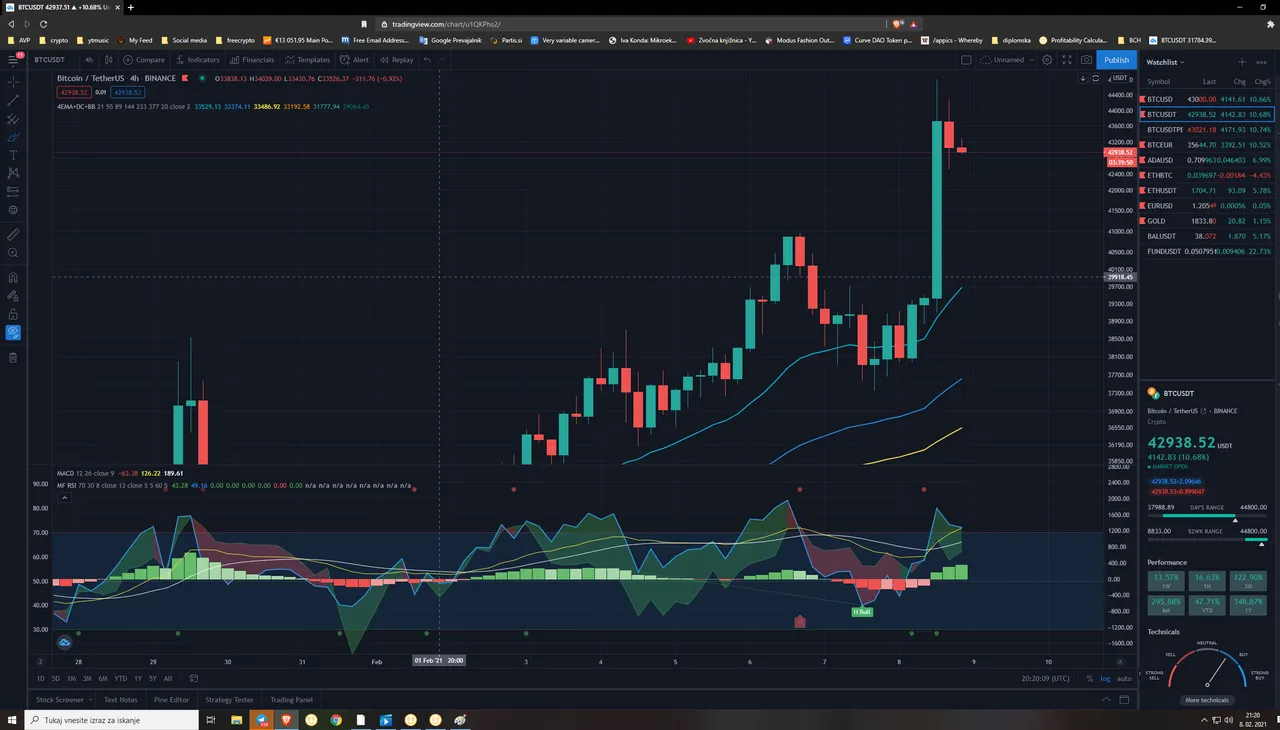Open the candlestick chart style selector
Screen dimensions: 1280x730
click(x=109, y=60)
